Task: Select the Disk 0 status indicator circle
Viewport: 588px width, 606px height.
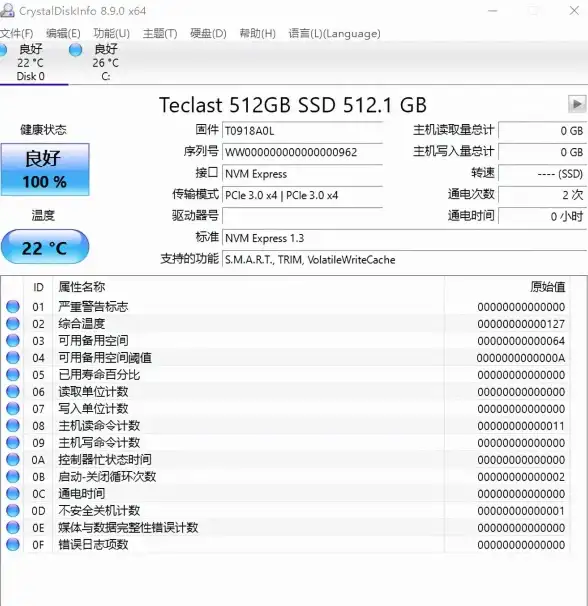Action: coord(2,50)
